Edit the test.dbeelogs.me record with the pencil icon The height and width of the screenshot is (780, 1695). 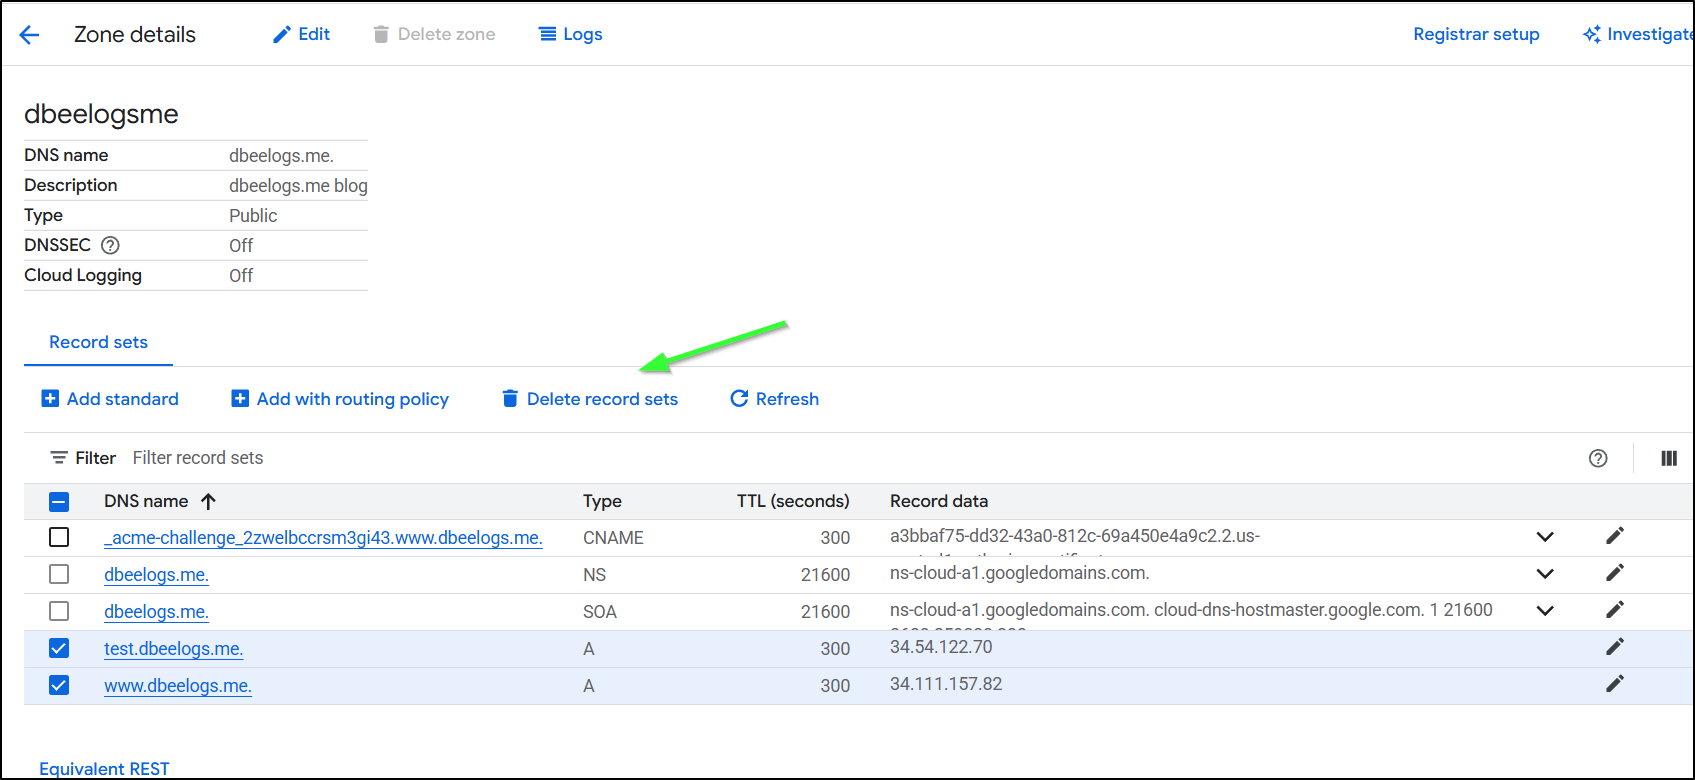point(1614,647)
